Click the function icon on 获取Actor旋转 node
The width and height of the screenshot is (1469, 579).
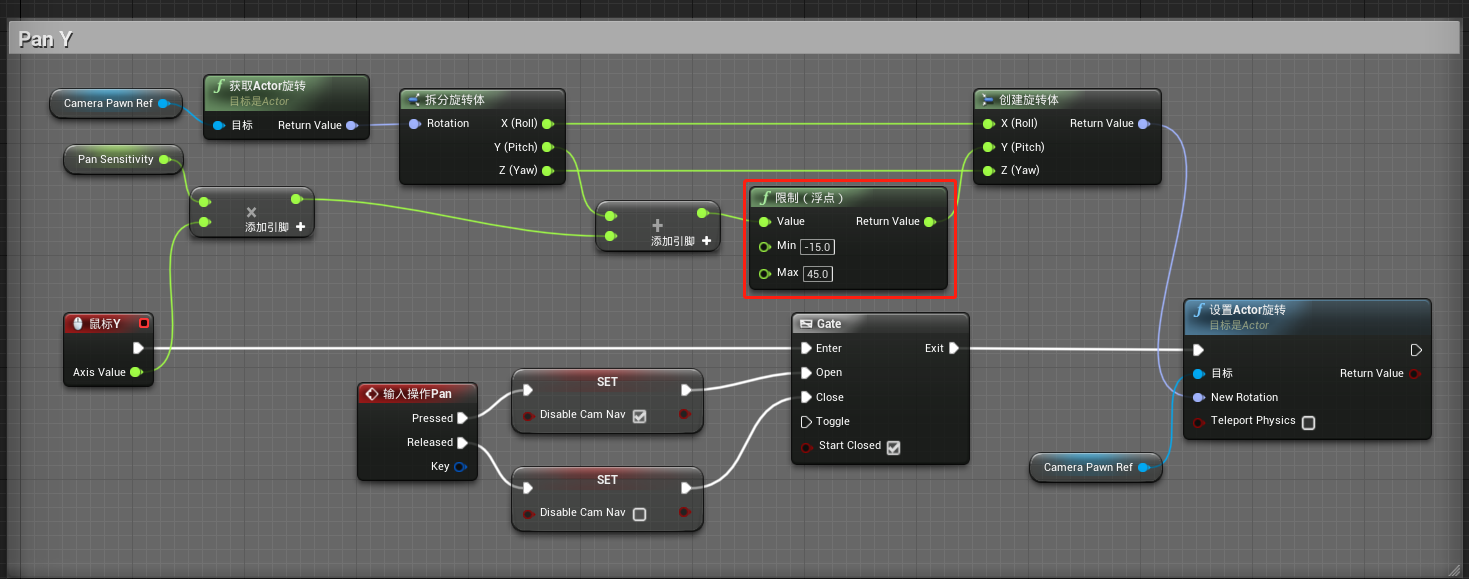219,86
